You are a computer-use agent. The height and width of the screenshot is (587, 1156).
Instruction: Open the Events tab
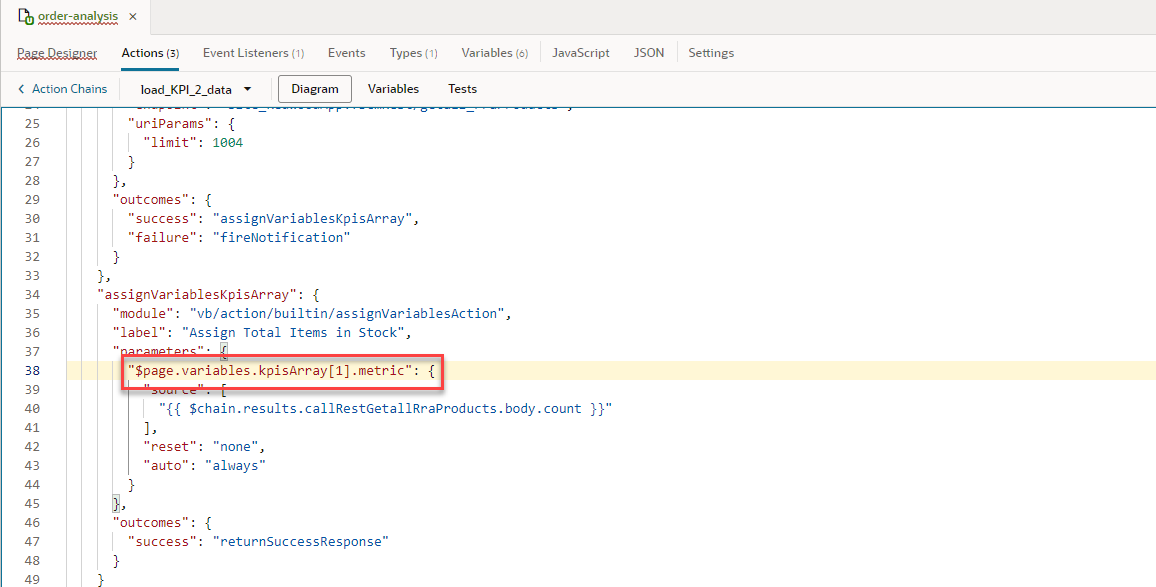tap(346, 52)
